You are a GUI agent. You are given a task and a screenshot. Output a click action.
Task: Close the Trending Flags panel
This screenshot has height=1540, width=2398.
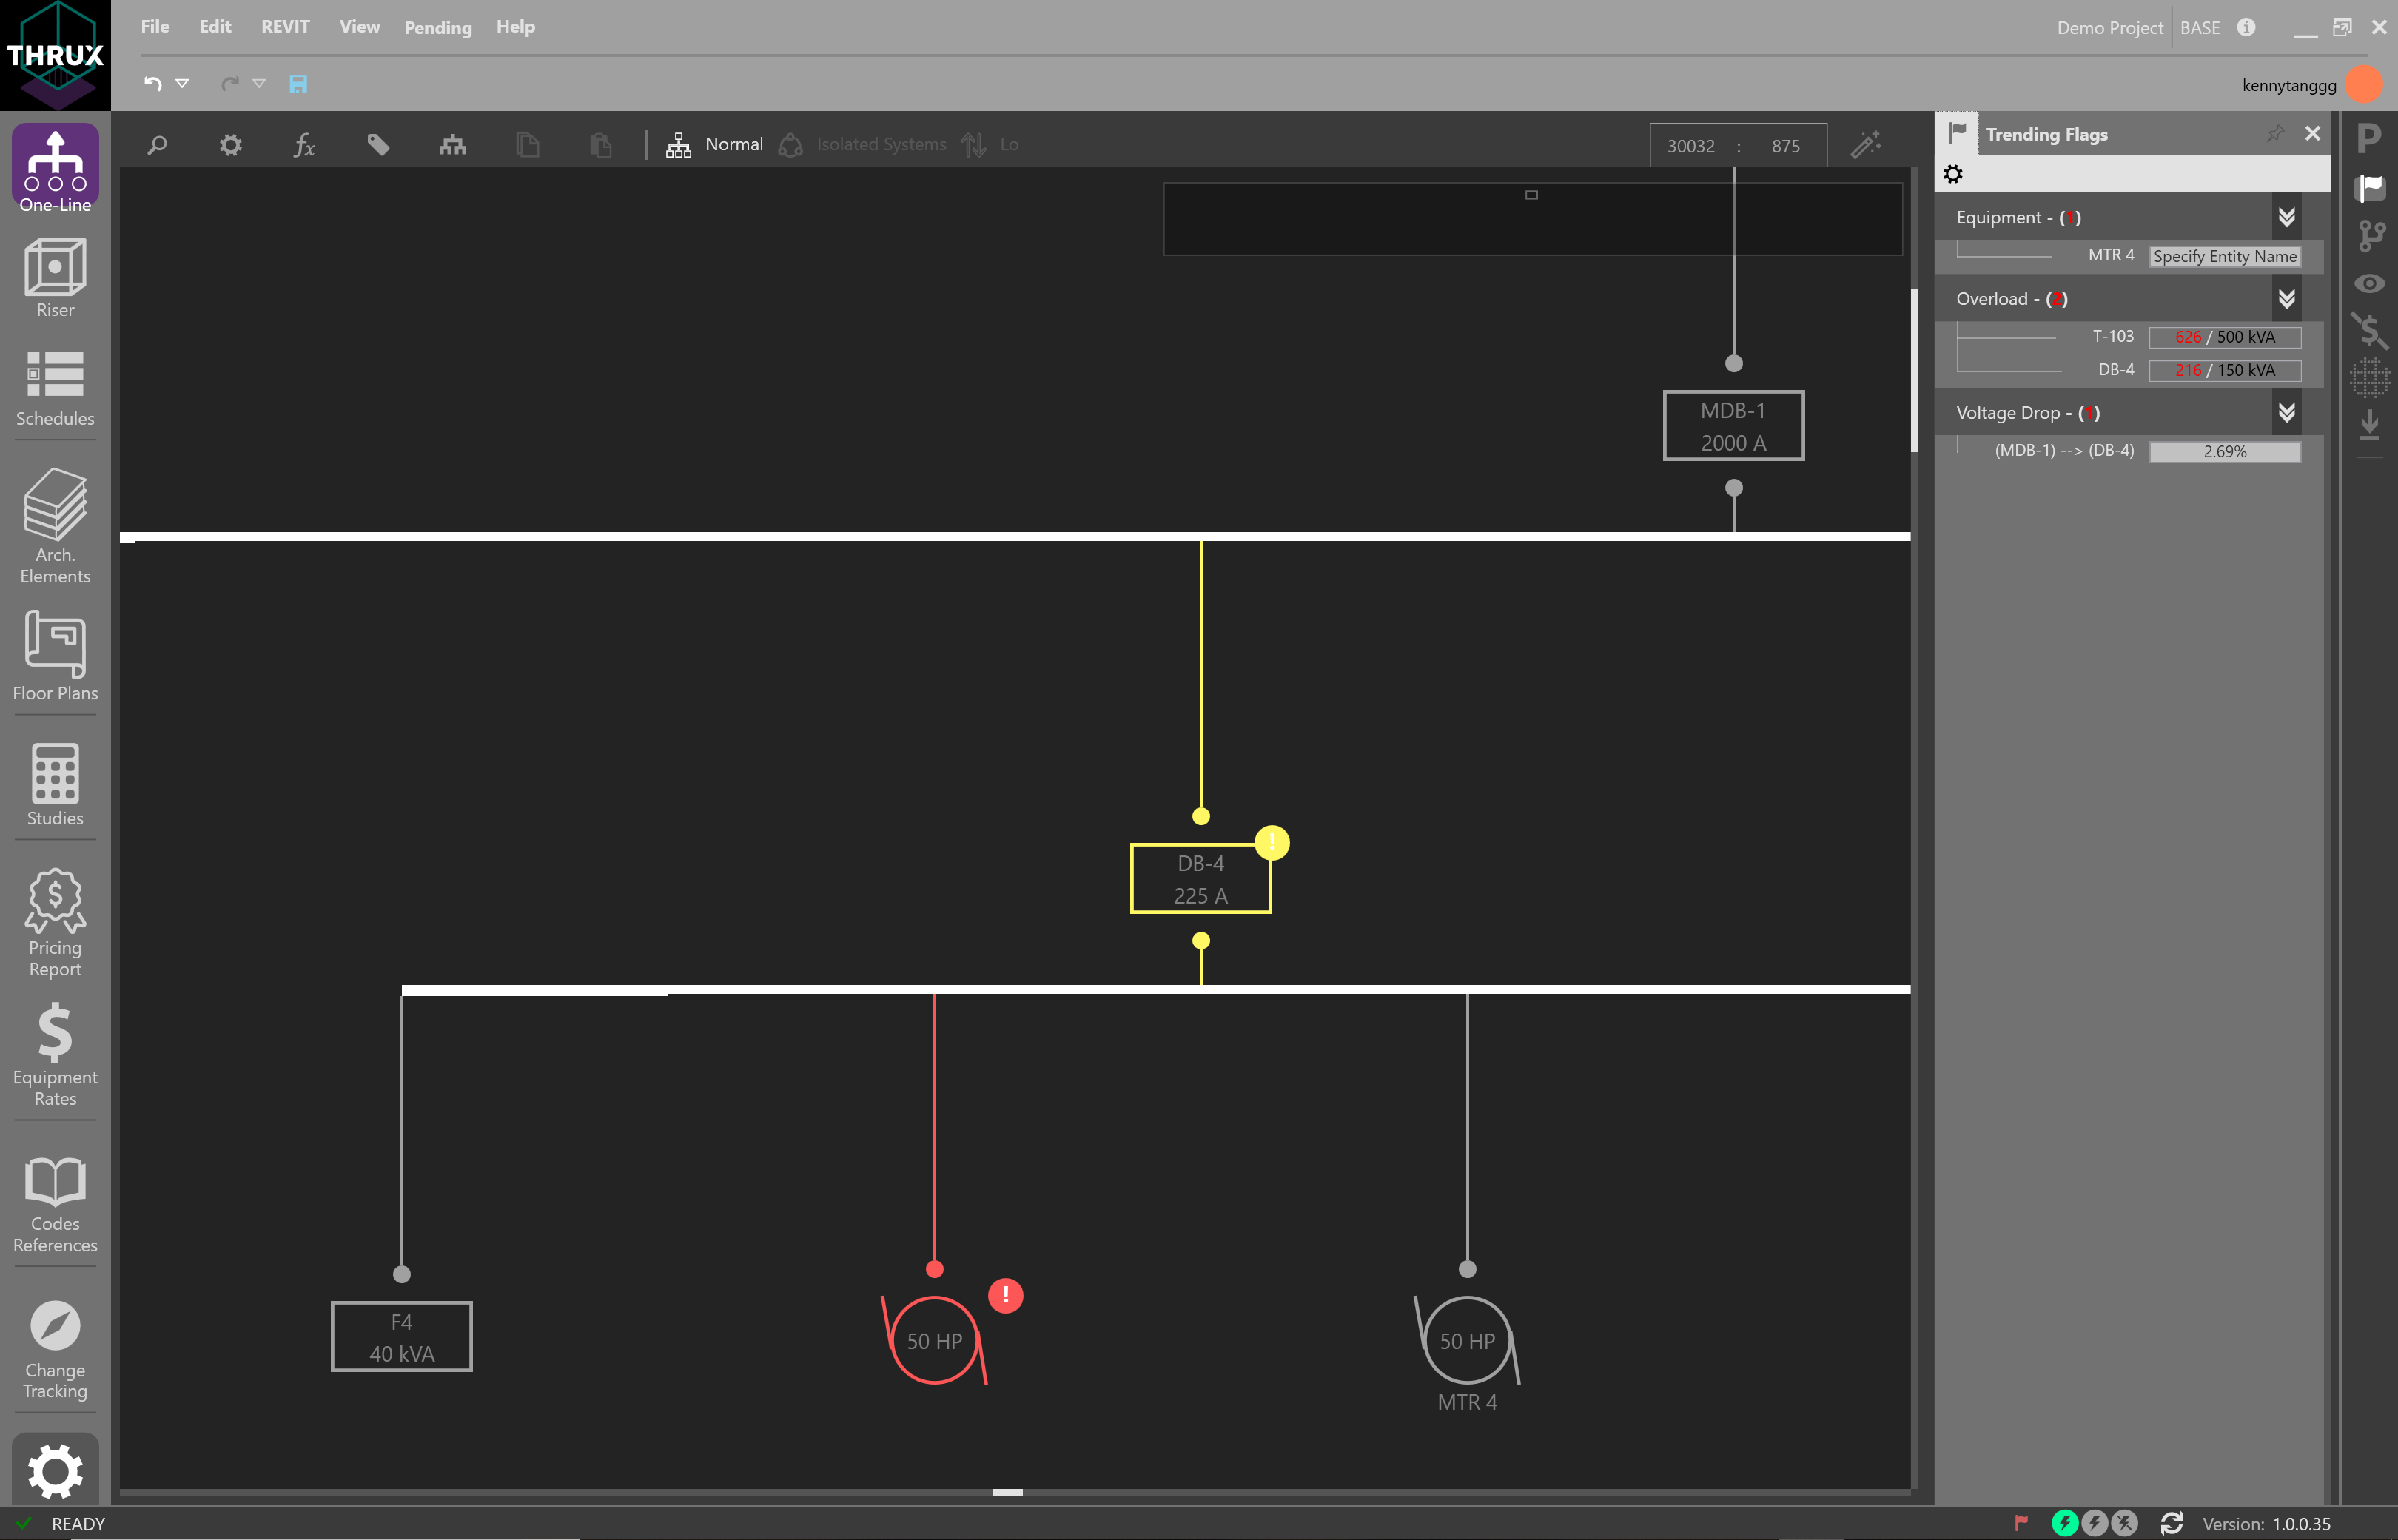[x=2312, y=133]
